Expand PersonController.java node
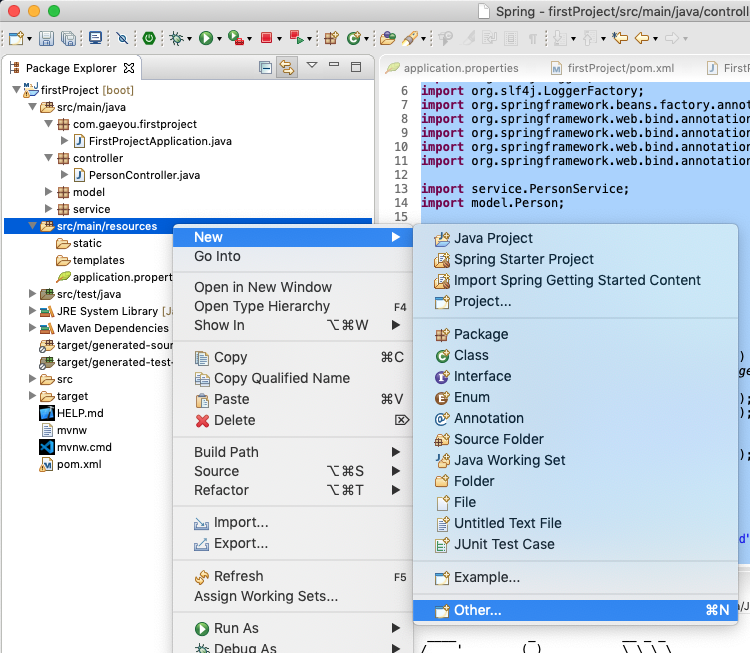 (x=64, y=175)
